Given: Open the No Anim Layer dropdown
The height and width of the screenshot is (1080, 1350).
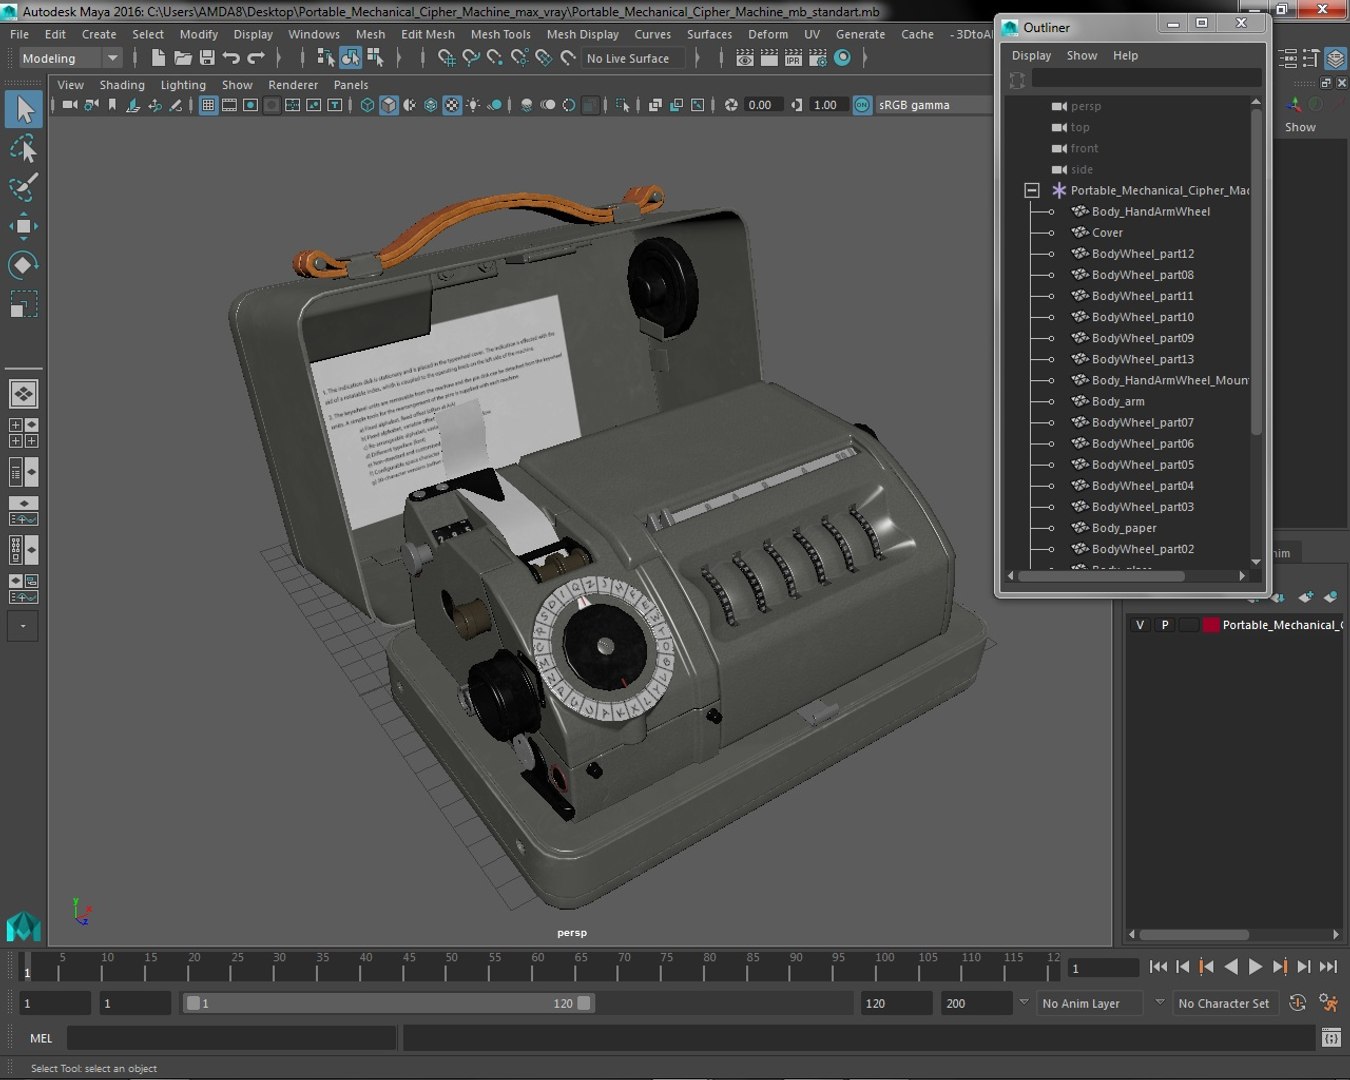Looking at the screenshot, I should coord(1090,1003).
